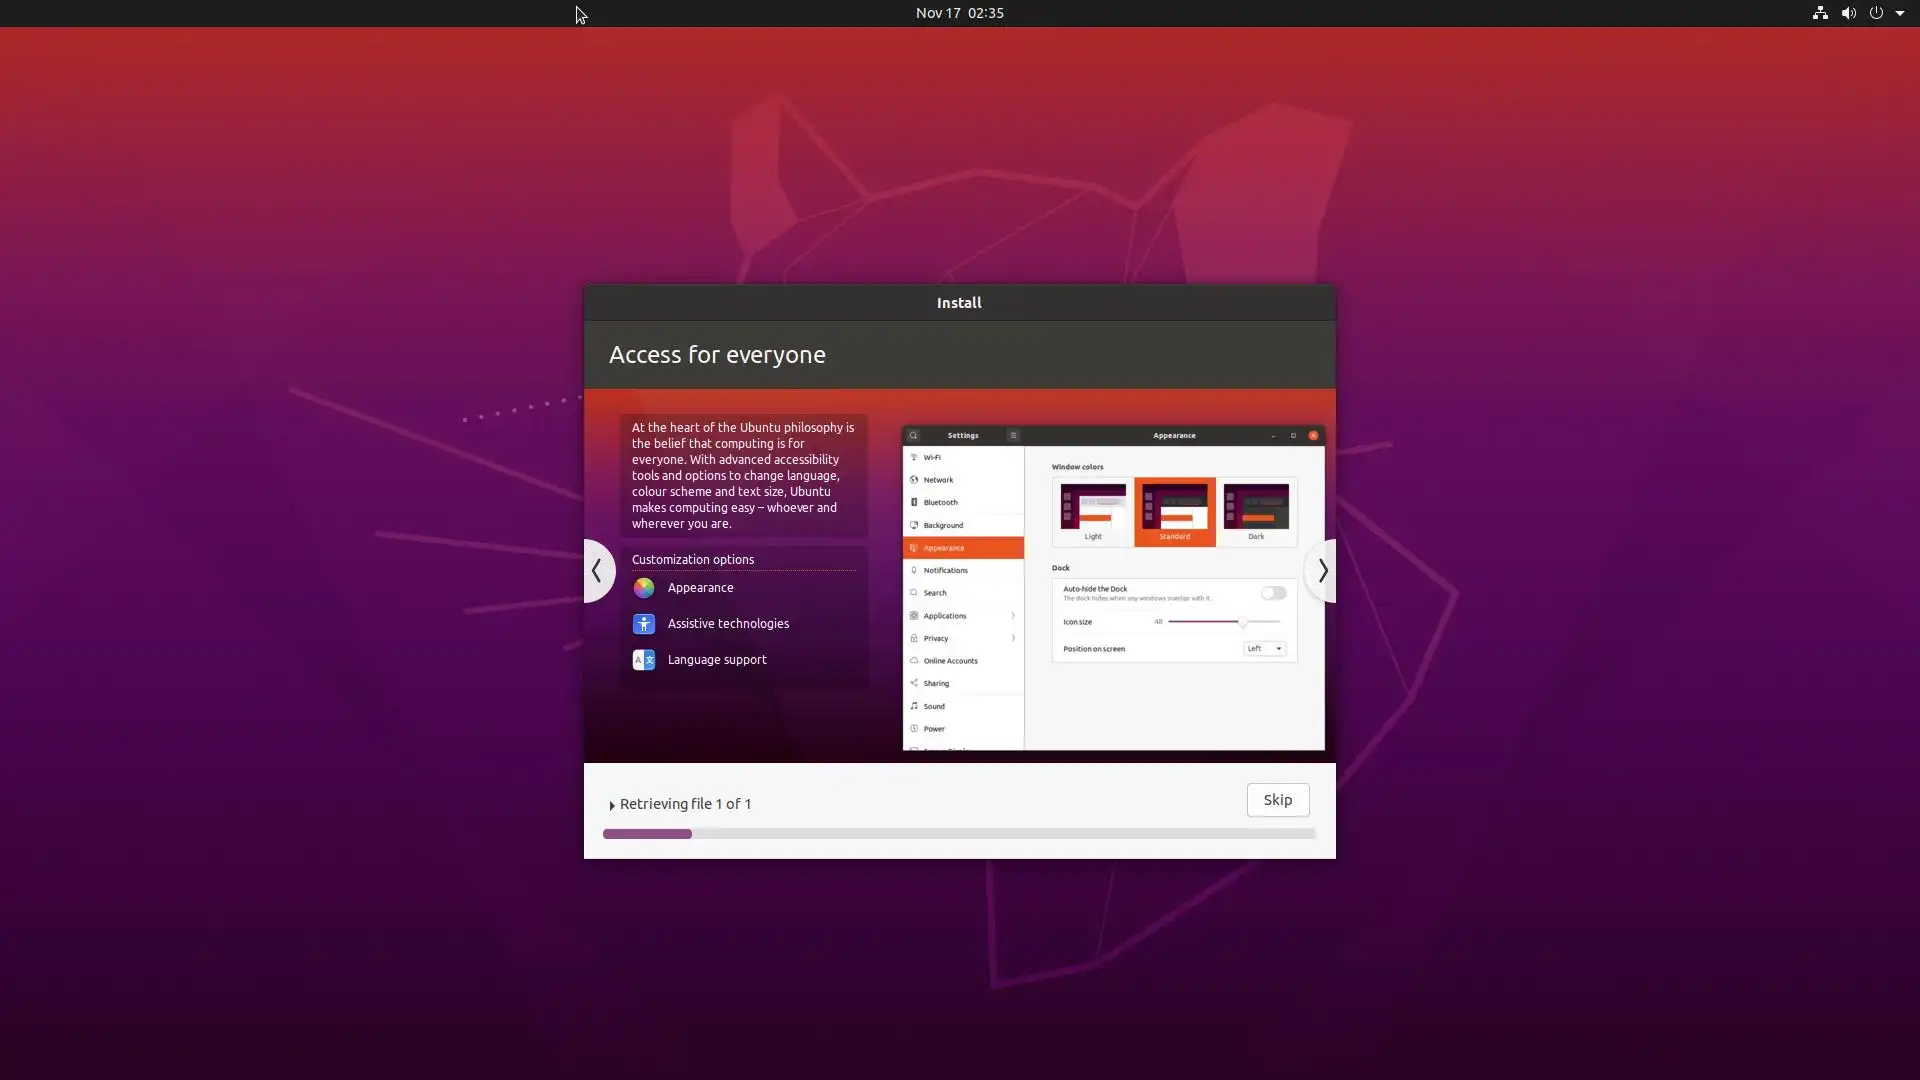Screen dimensions: 1920x1080
Task: Open the system menu dropdown arrow
Action: 1900,13
